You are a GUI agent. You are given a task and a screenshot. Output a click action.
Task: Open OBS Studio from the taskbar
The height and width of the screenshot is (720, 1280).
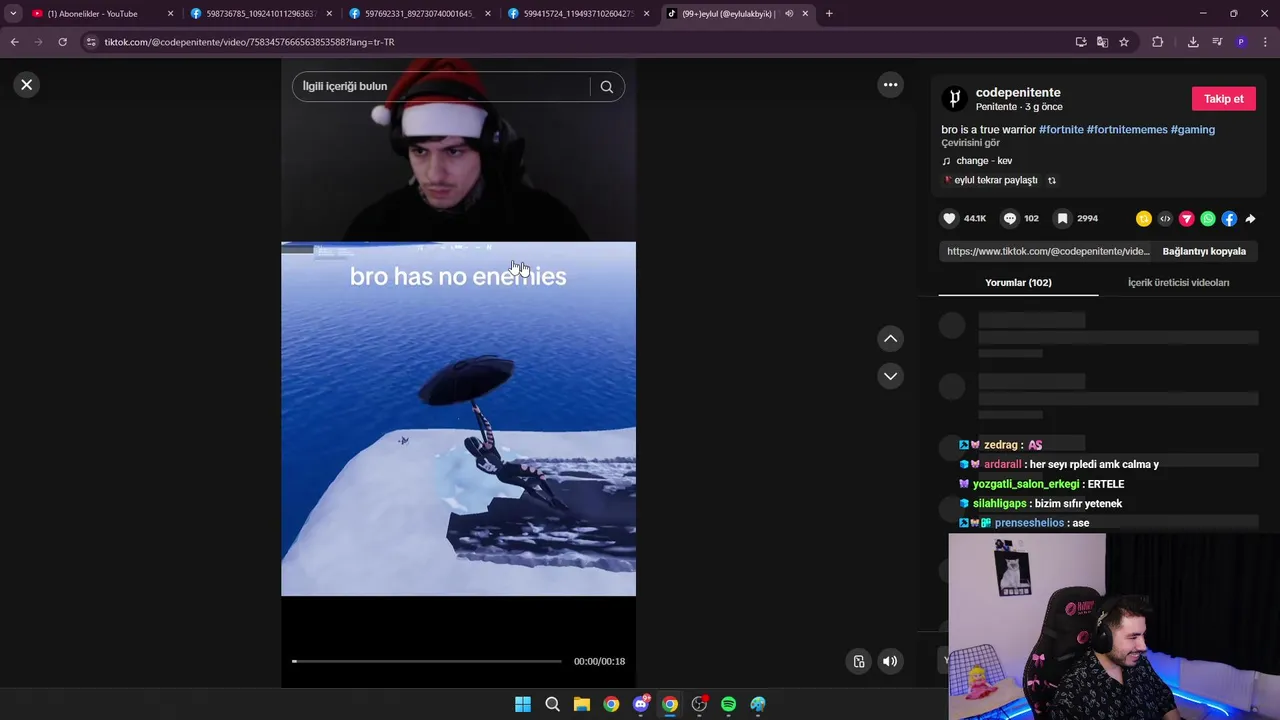[699, 704]
